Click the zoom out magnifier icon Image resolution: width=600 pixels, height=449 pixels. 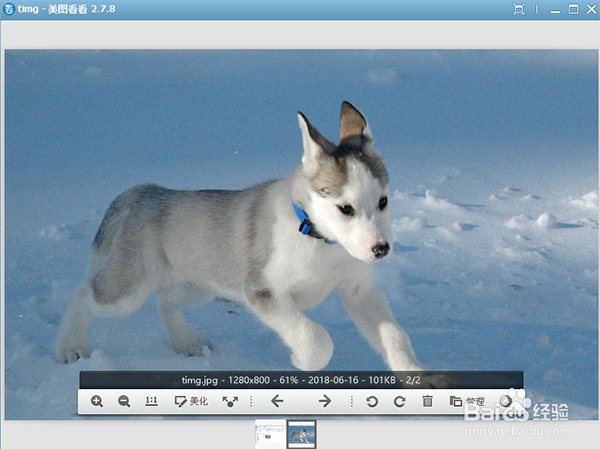[x=124, y=401]
